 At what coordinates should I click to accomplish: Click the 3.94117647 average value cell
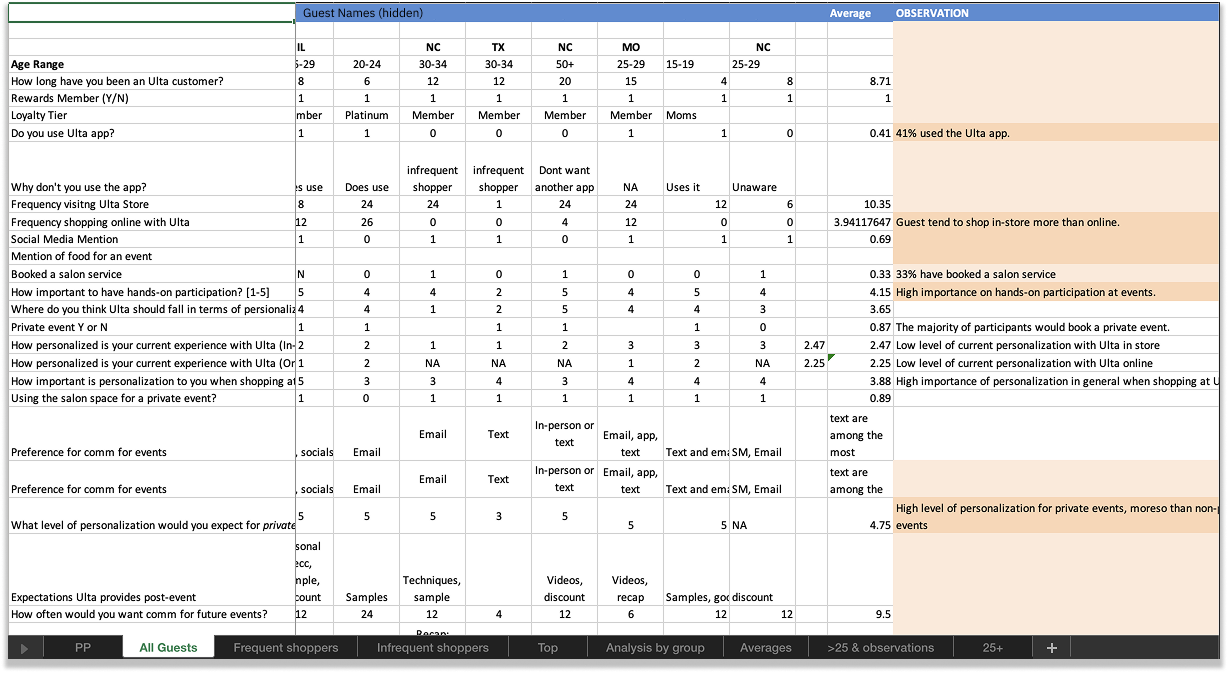tap(858, 222)
